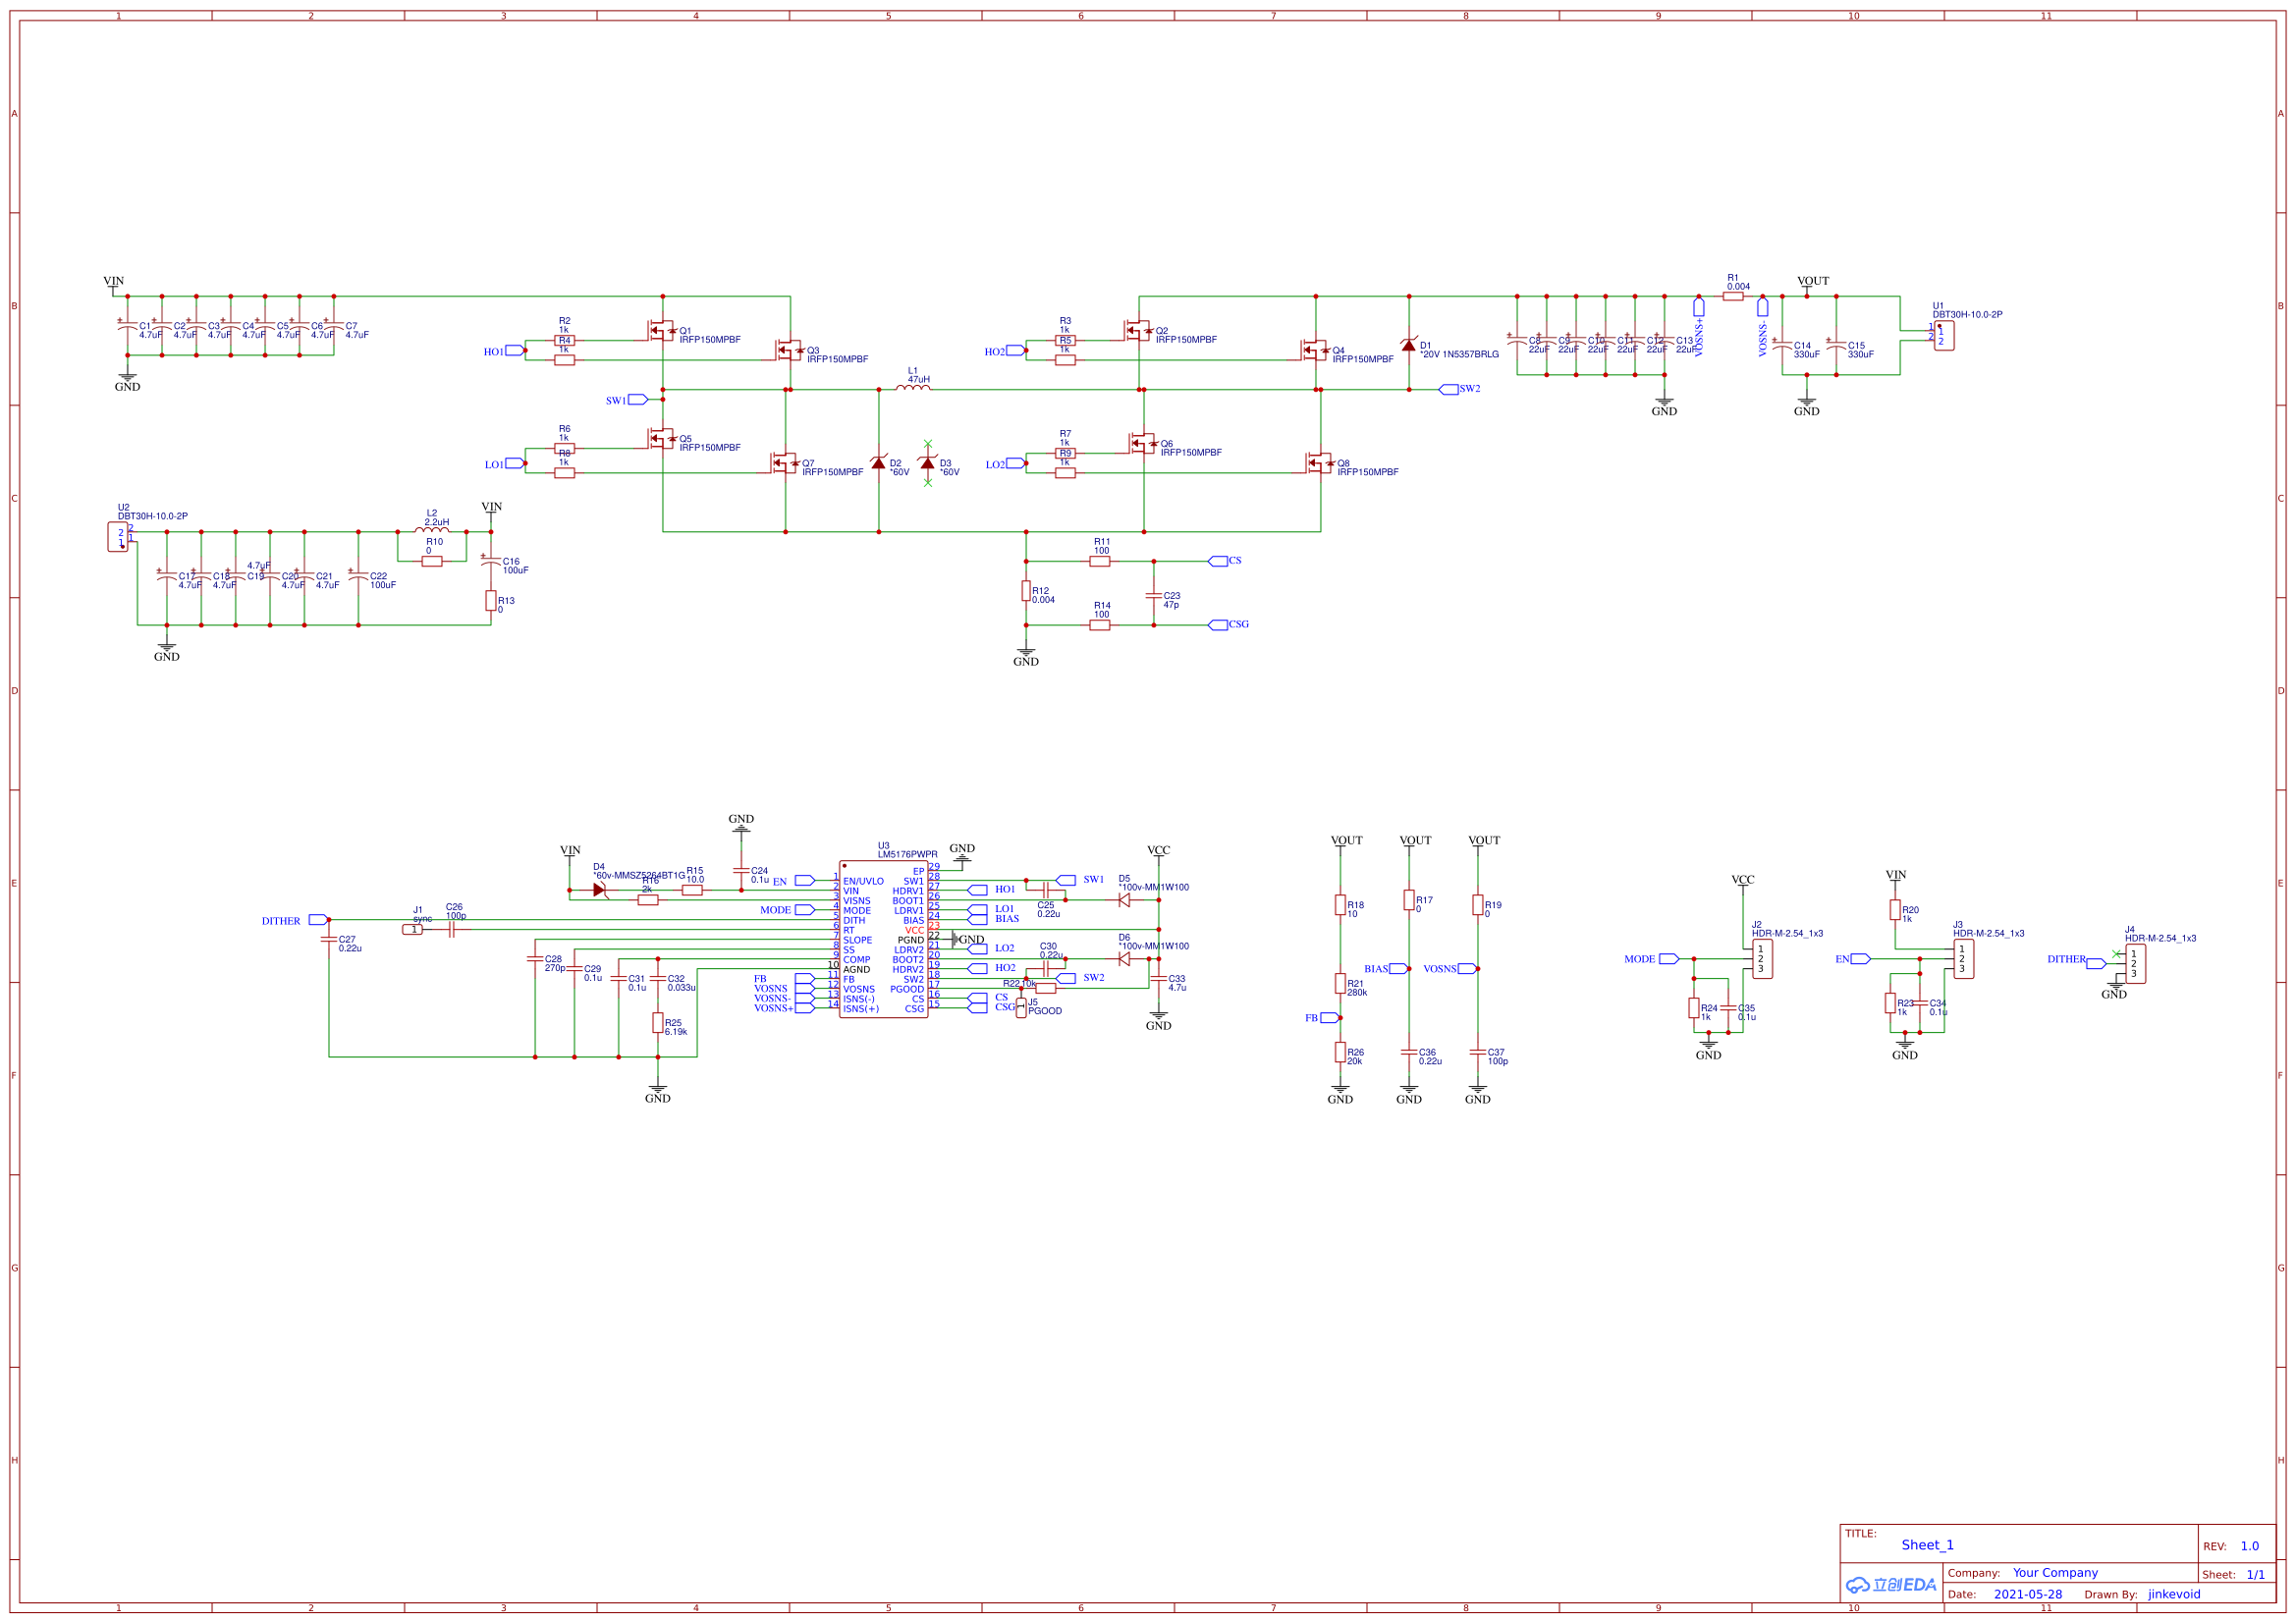This screenshot has width=2296, height=1623.
Task: Select the VOSNS+ vertical net port
Action: click(x=1698, y=307)
